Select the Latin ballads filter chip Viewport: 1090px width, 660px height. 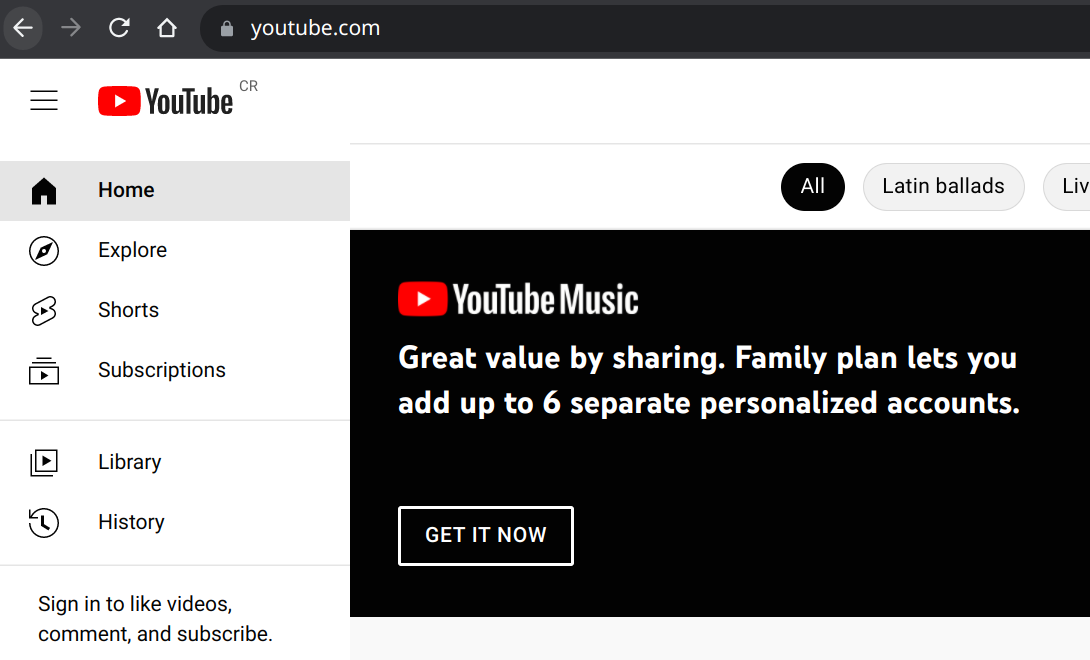(943, 186)
